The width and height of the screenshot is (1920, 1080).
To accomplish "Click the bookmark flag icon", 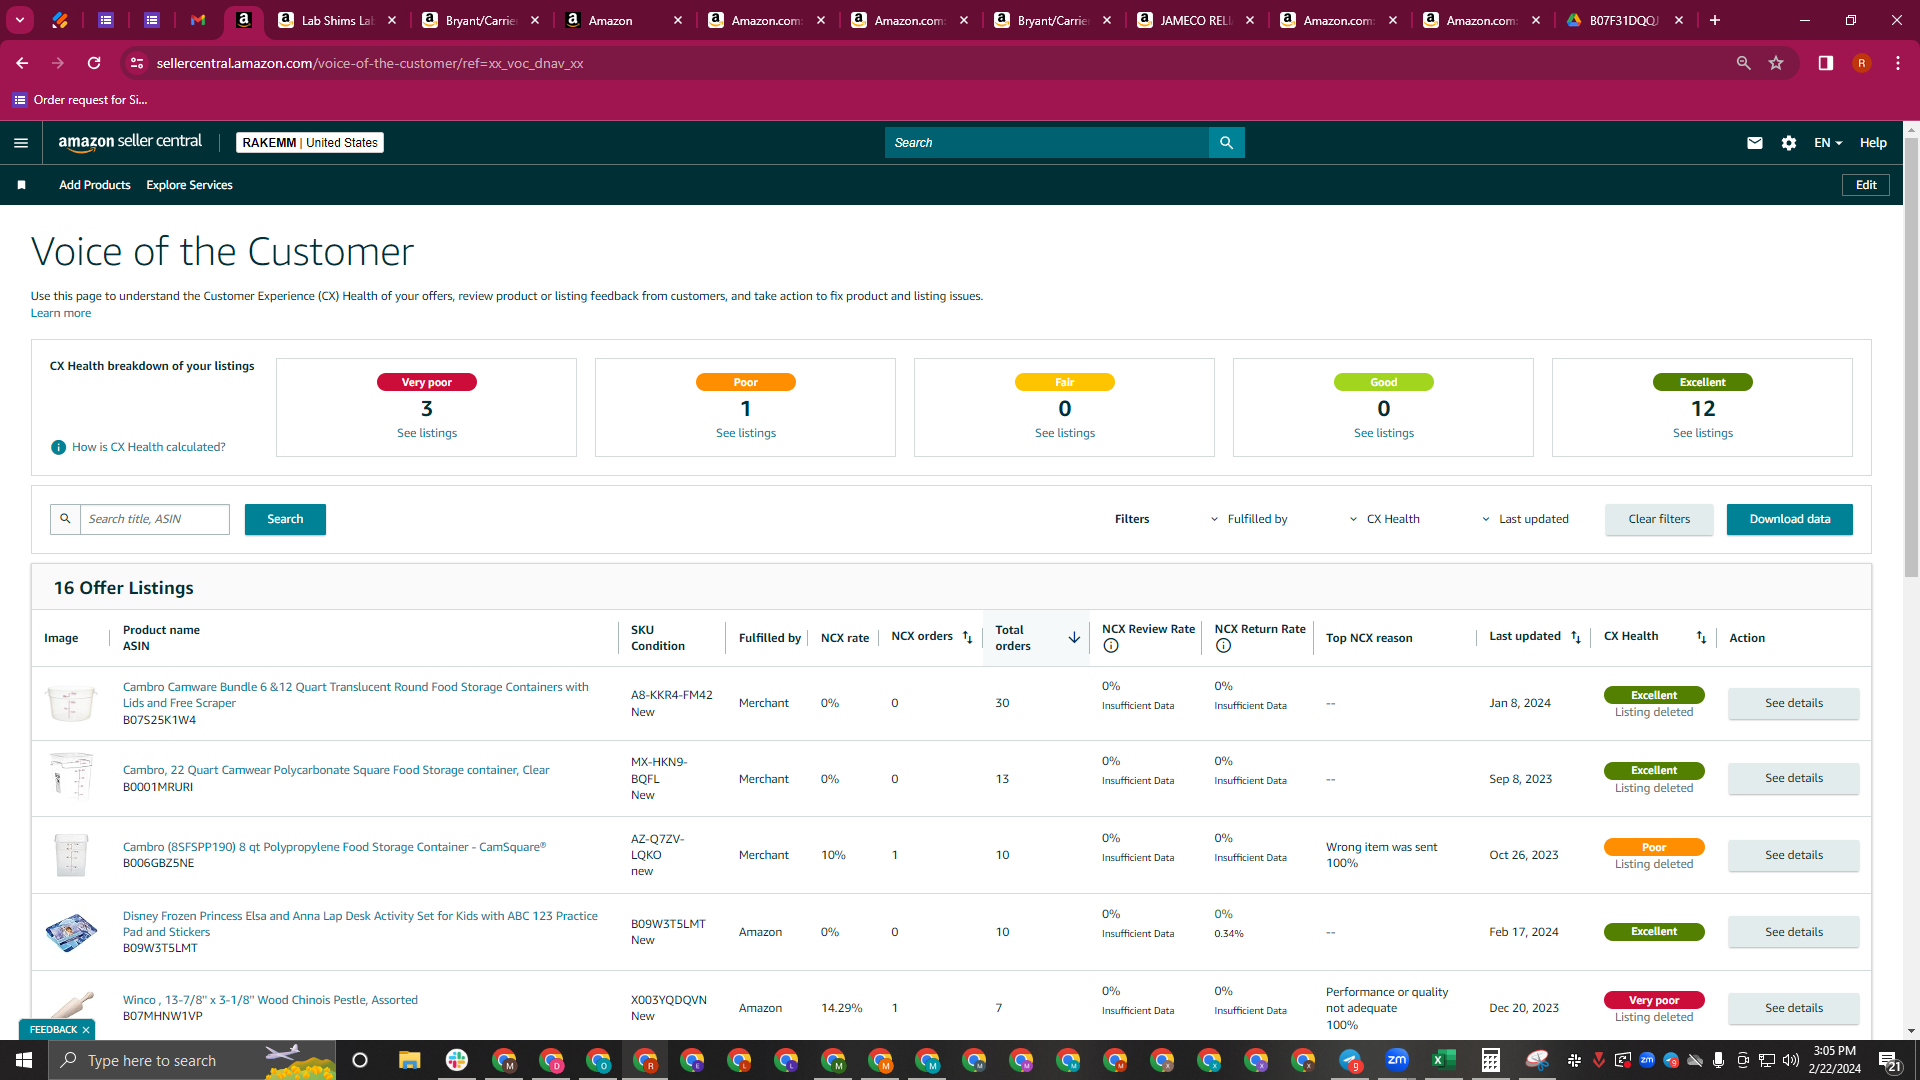I will click(22, 185).
